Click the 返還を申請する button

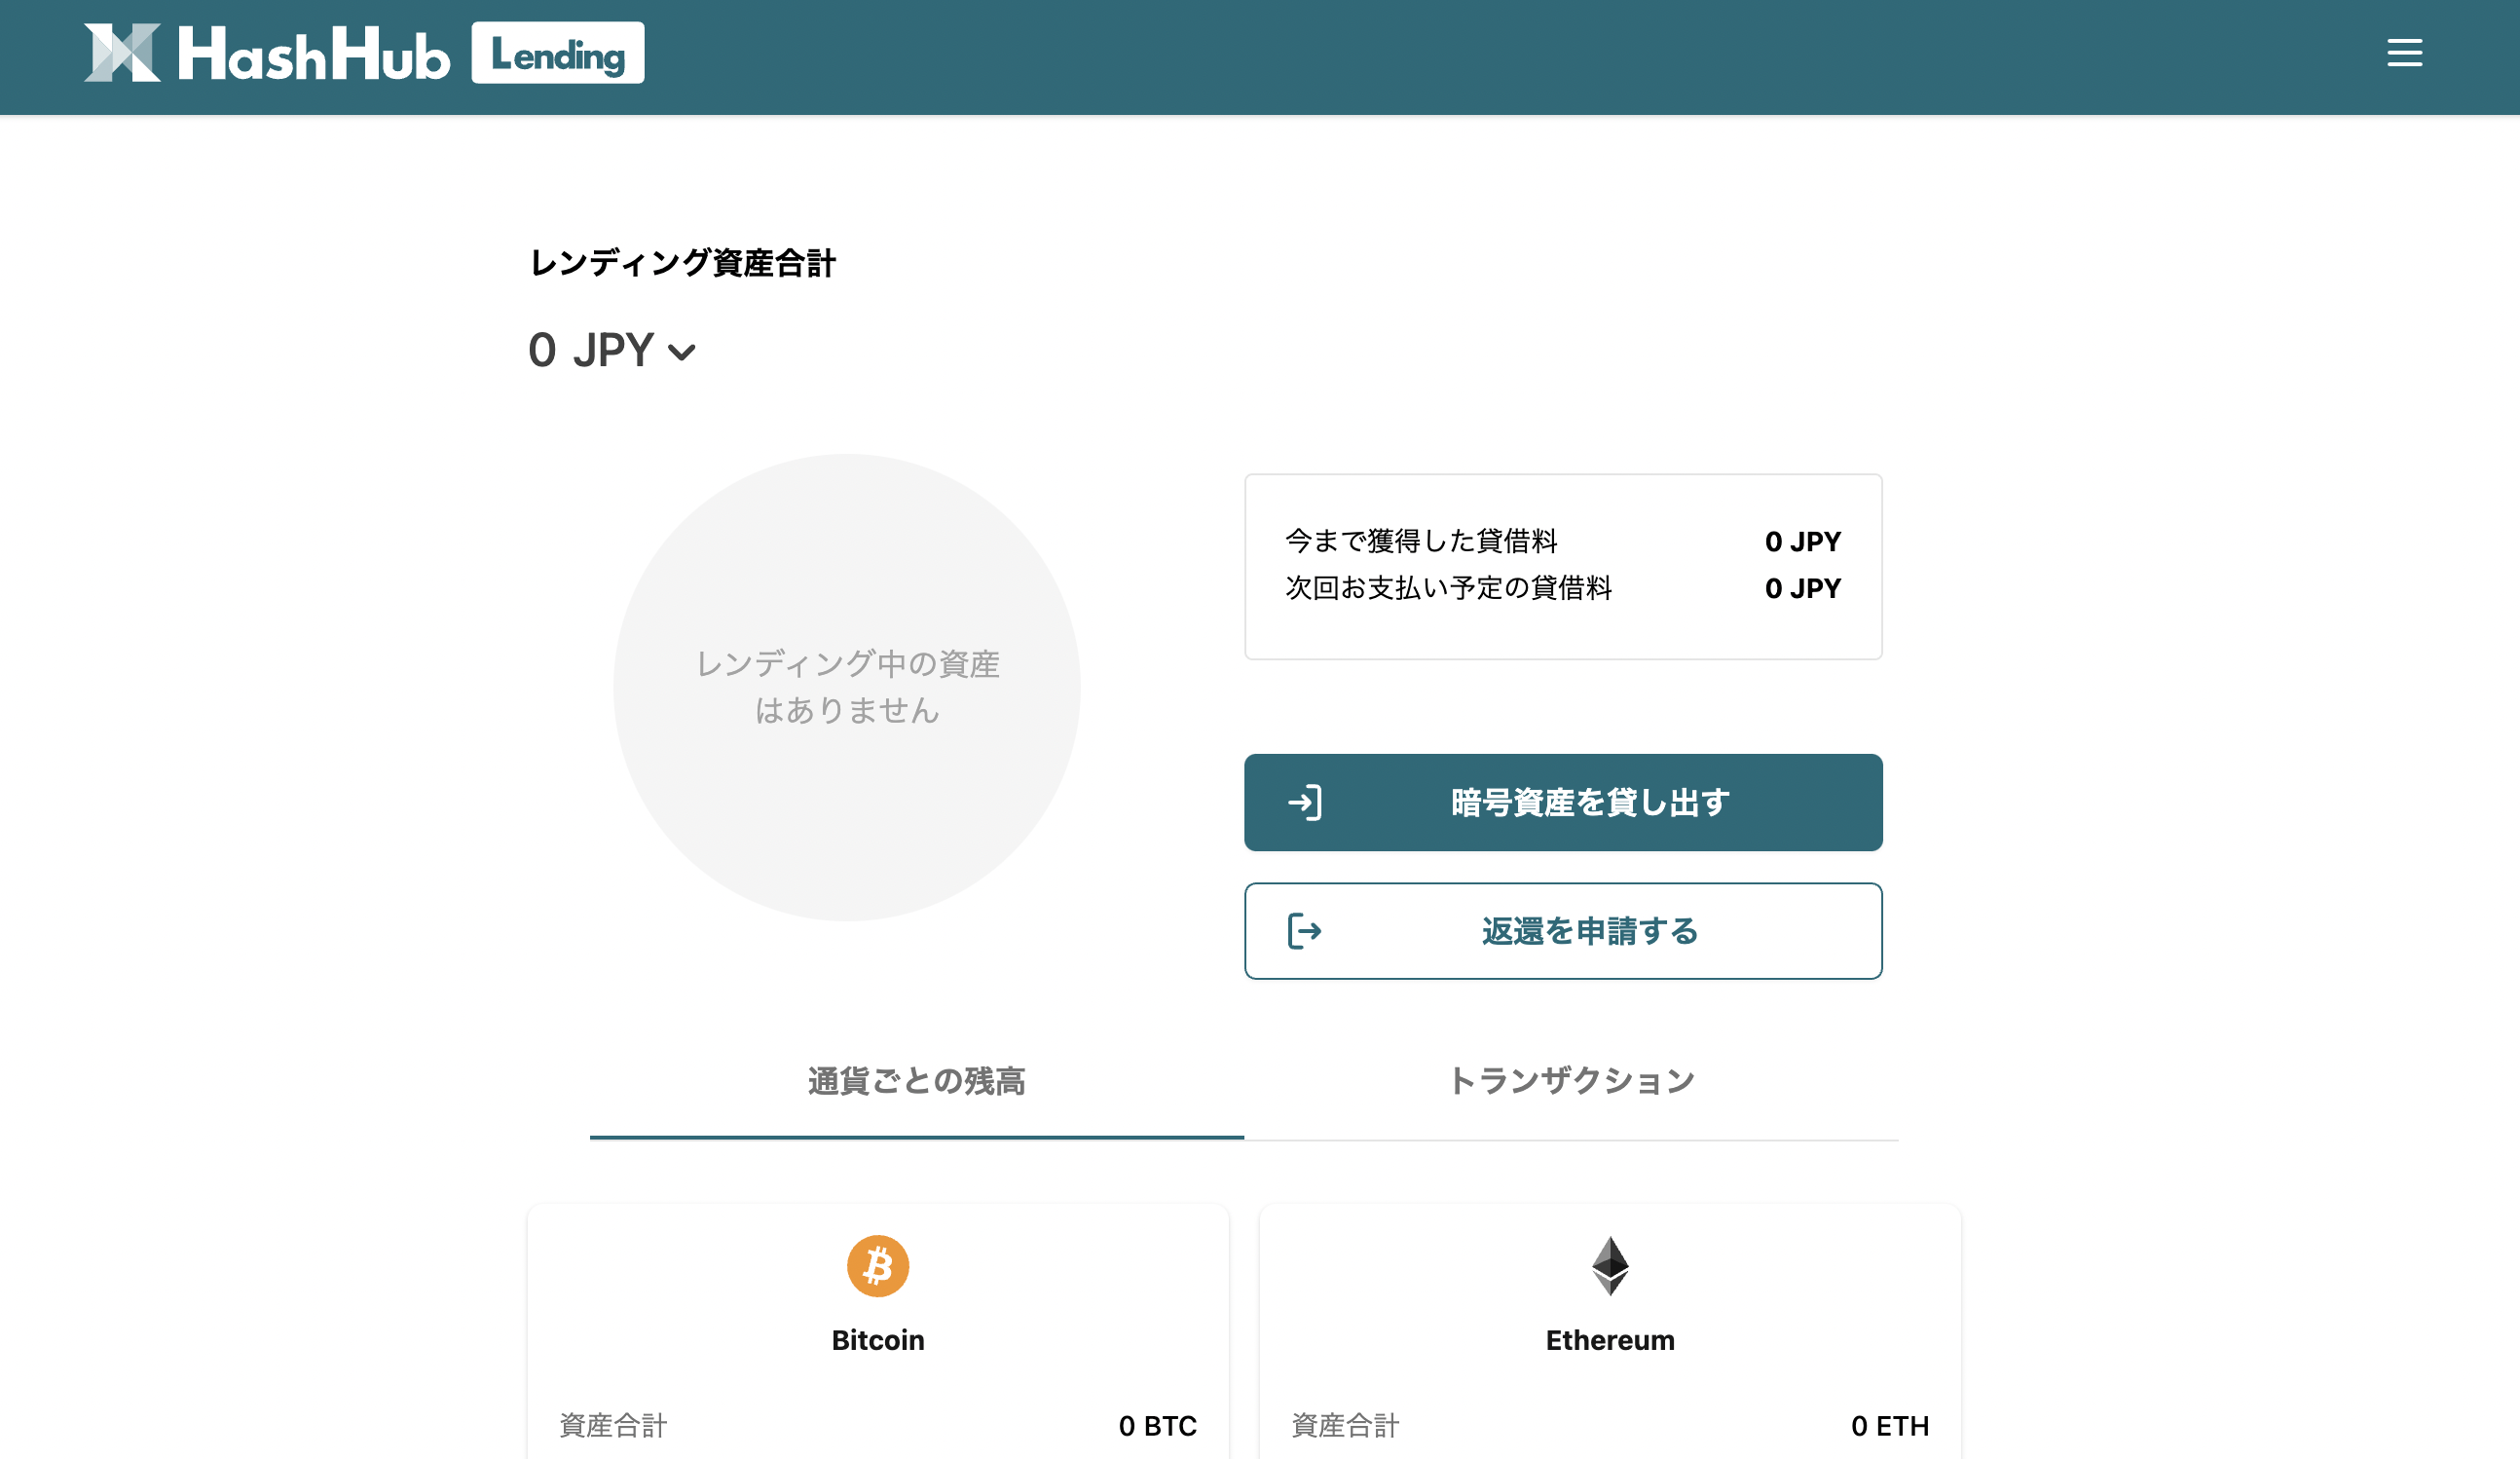pos(1562,931)
